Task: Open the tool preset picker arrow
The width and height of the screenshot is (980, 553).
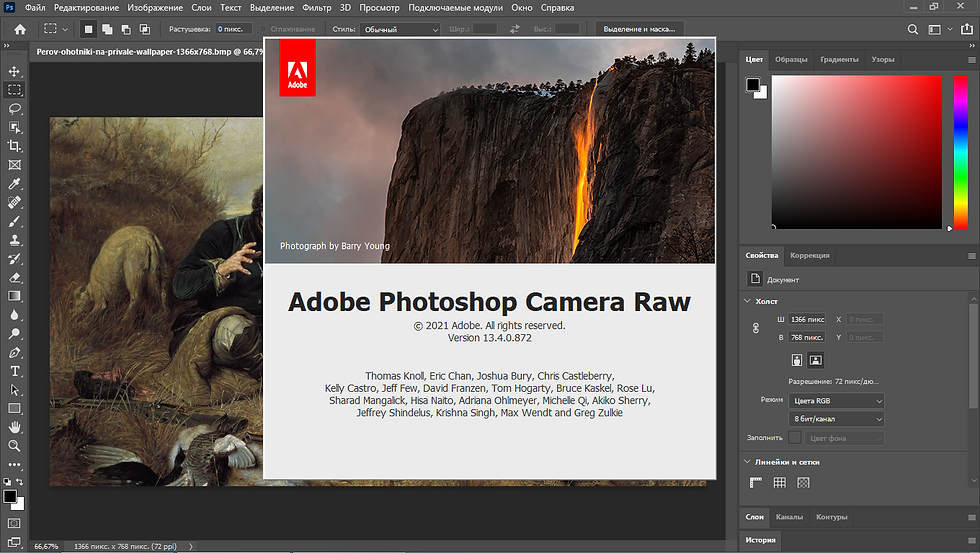Action: pyautogui.click(x=64, y=29)
